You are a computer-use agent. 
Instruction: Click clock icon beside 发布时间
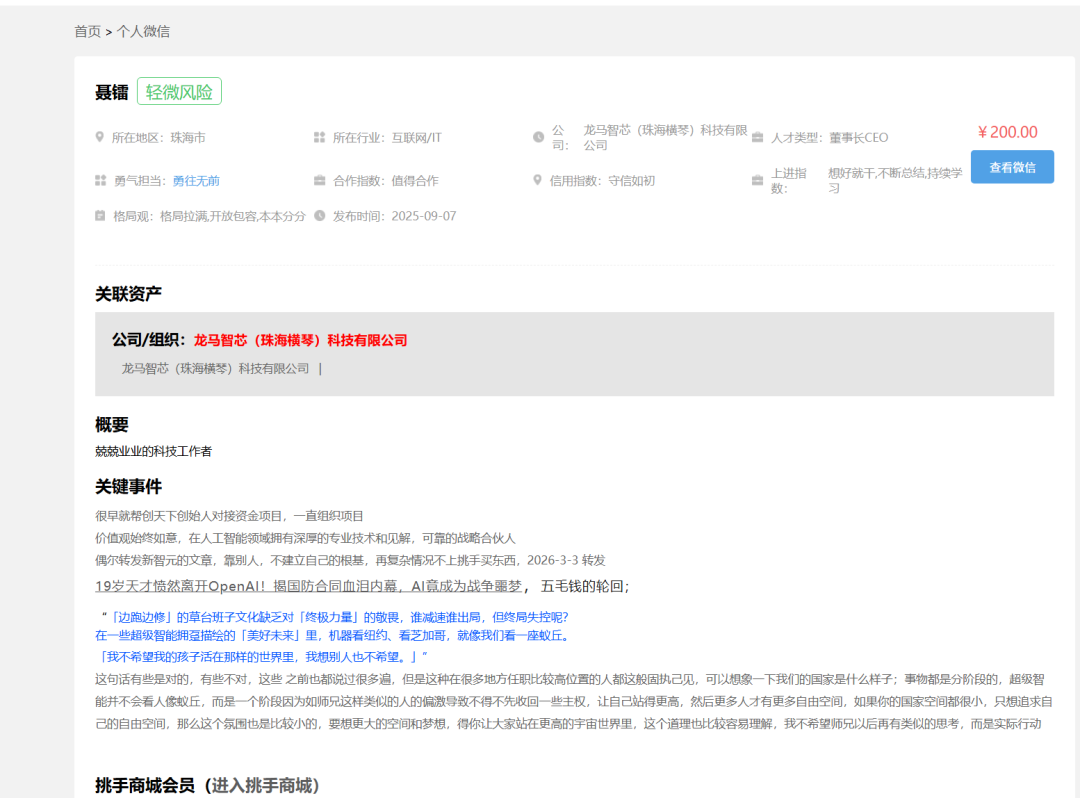click(x=320, y=216)
